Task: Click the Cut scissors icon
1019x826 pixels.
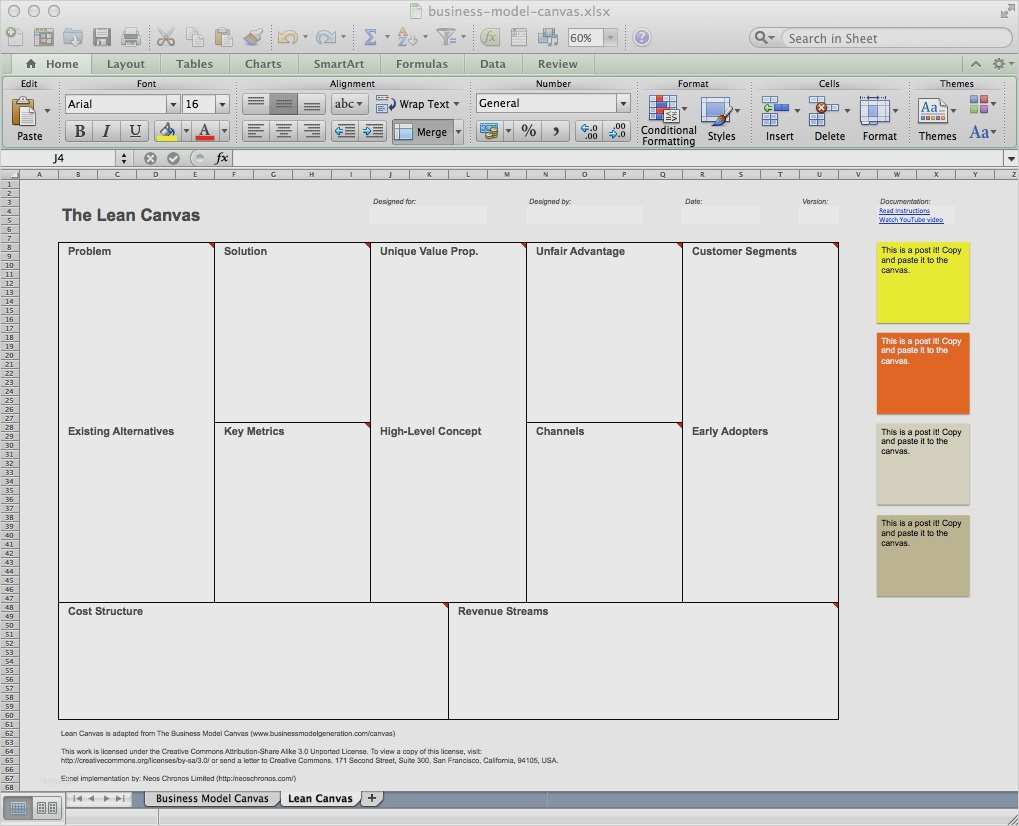Action: tap(166, 37)
